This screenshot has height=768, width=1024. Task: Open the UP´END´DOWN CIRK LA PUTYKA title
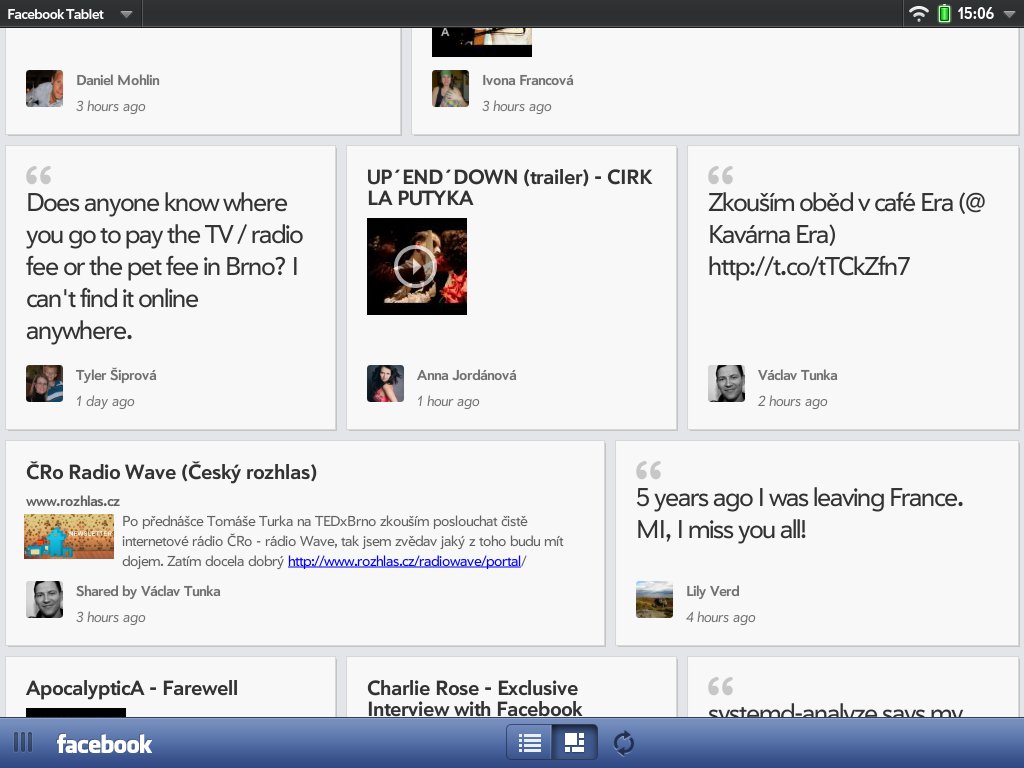(x=509, y=187)
